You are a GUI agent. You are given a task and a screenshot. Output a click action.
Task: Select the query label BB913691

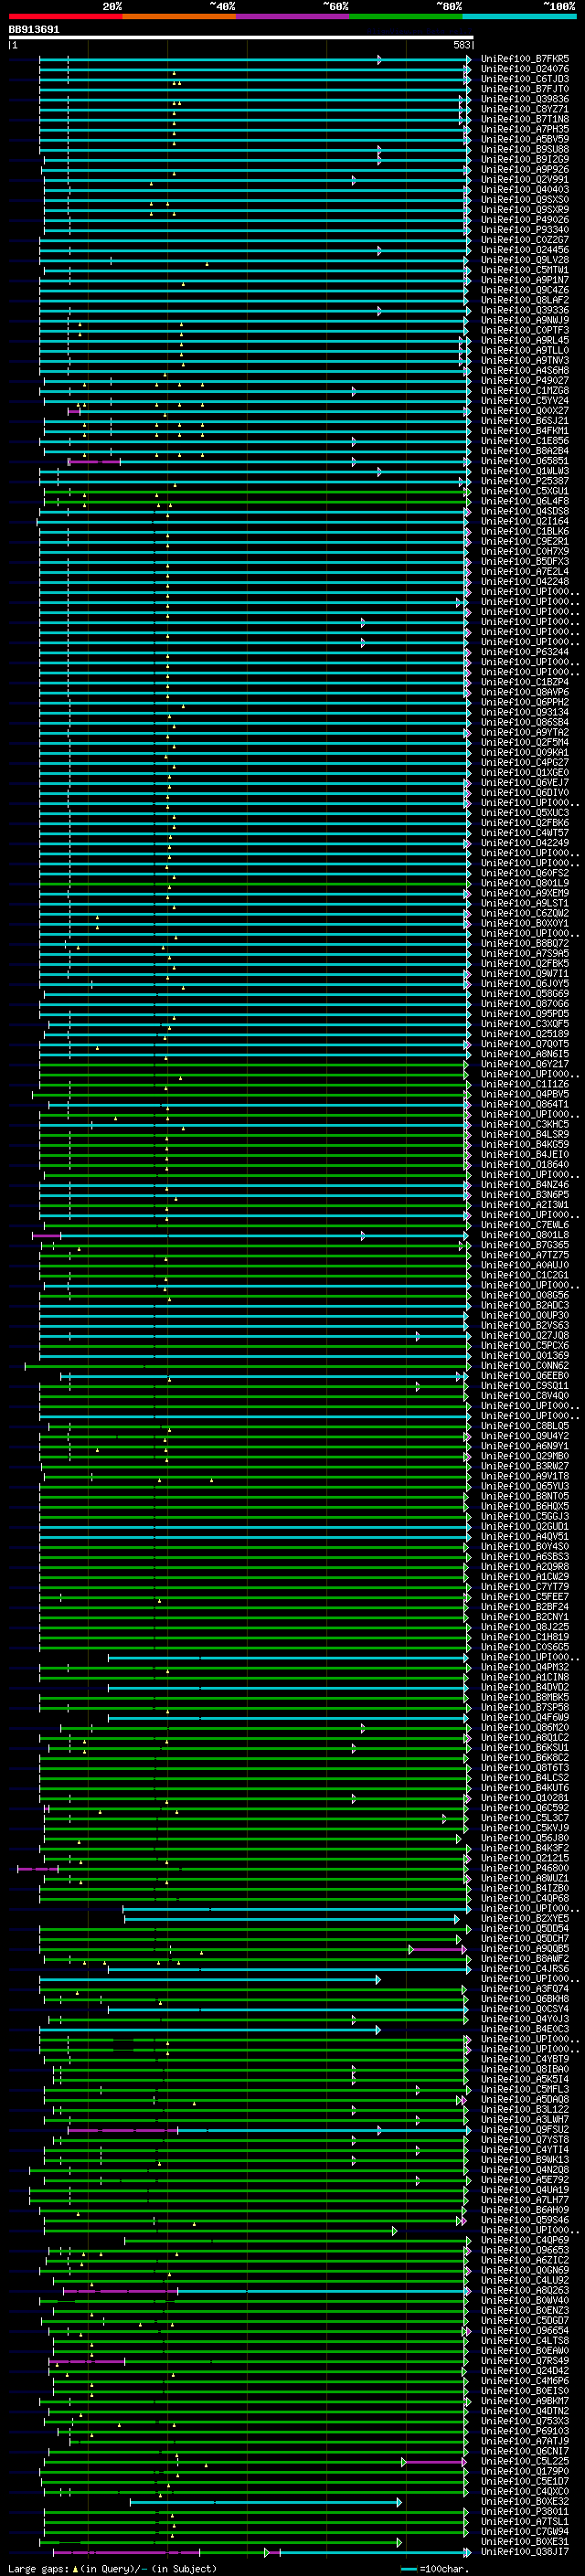[x=34, y=29]
